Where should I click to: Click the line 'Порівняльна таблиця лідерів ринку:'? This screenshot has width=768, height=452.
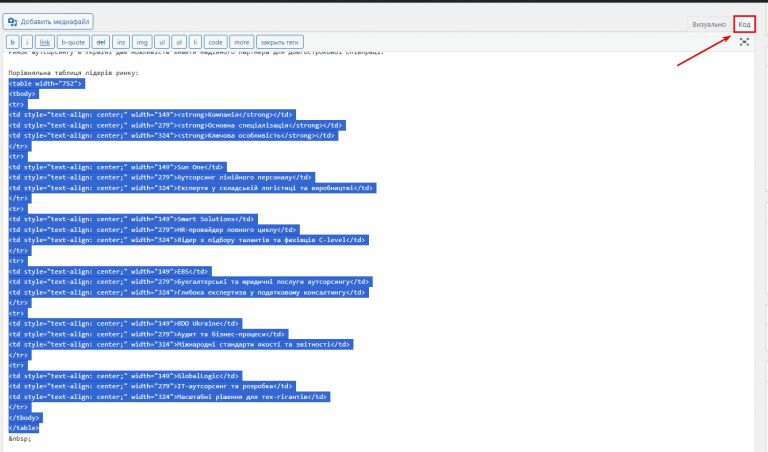73,73
